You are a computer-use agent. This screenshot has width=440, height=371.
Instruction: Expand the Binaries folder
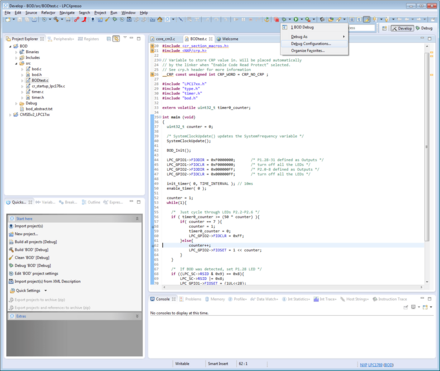click(16, 52)
